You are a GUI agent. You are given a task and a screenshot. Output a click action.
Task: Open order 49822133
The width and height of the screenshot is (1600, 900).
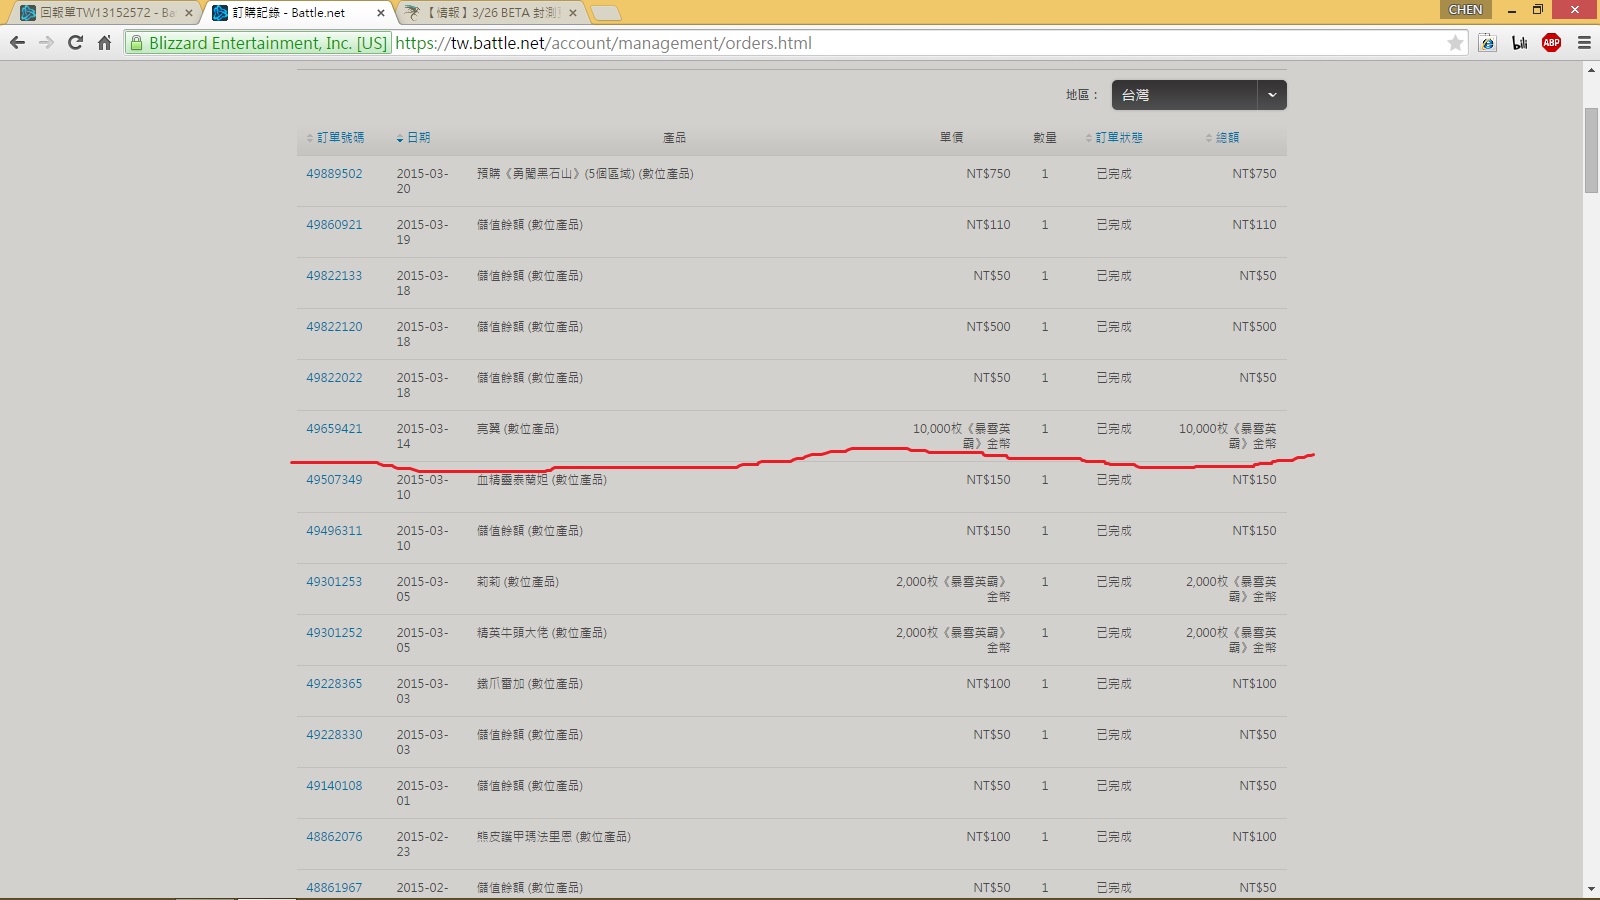tap(334, 276)
